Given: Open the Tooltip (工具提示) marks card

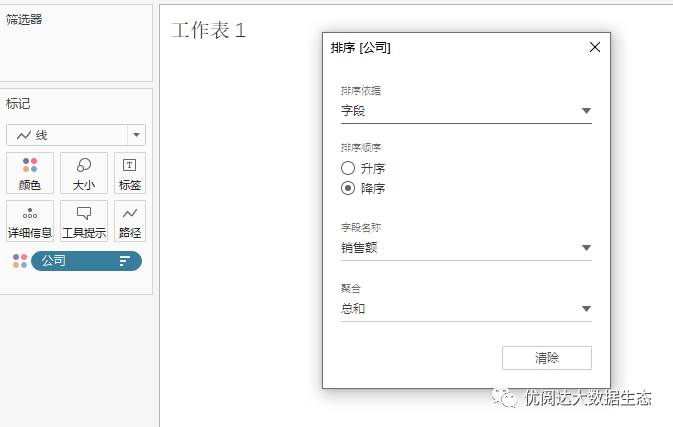Looking at the screenshot, I should coord(84,221).
